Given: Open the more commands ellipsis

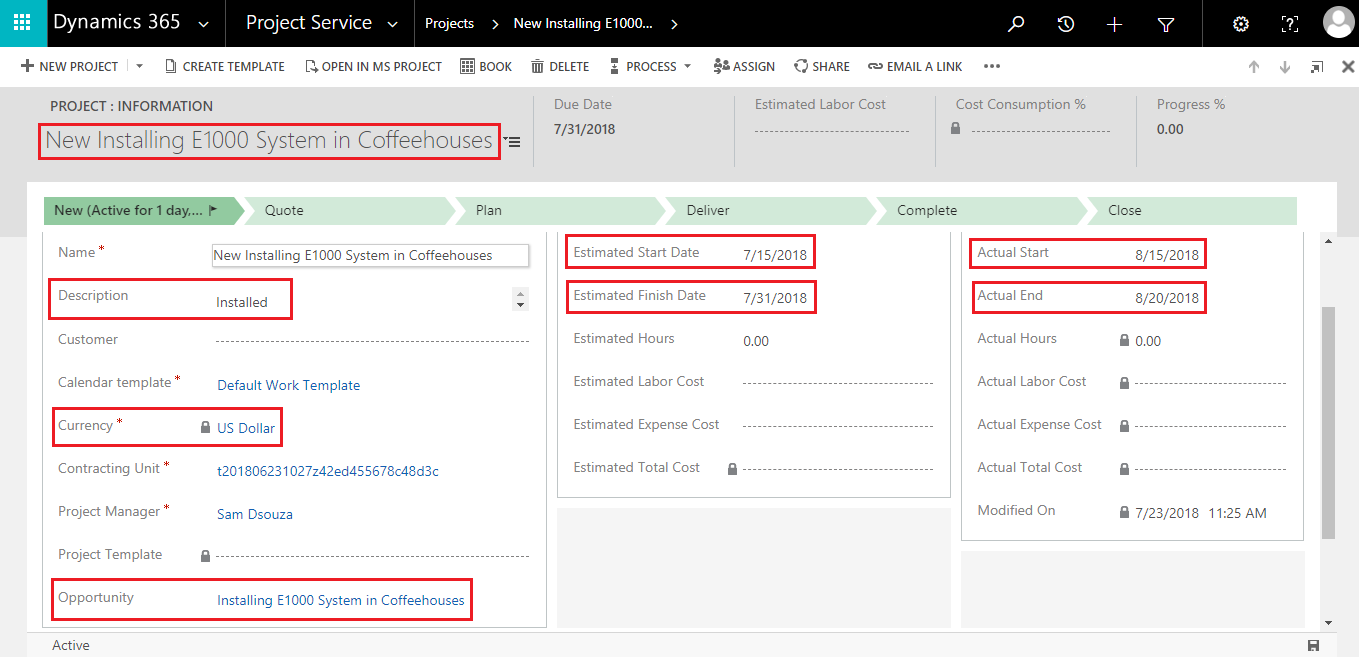Looking at the screenshot, I should point(992,66).
